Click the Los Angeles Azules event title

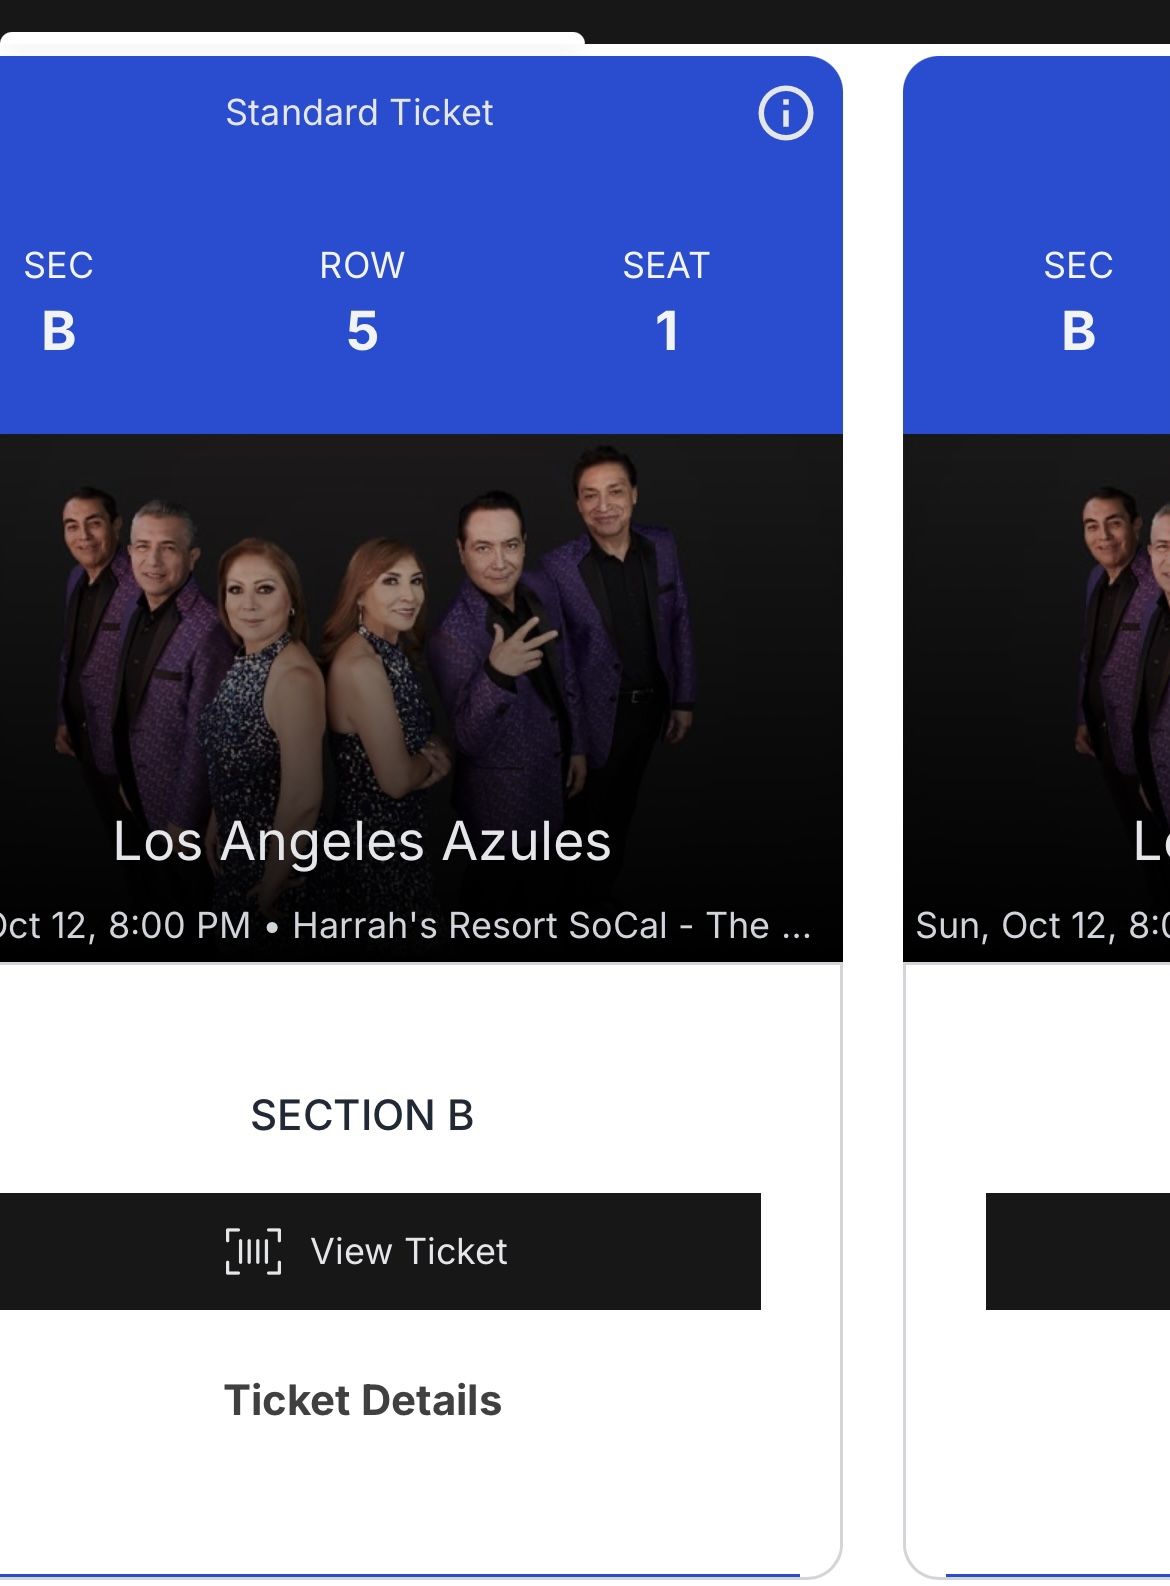point(362,841)
